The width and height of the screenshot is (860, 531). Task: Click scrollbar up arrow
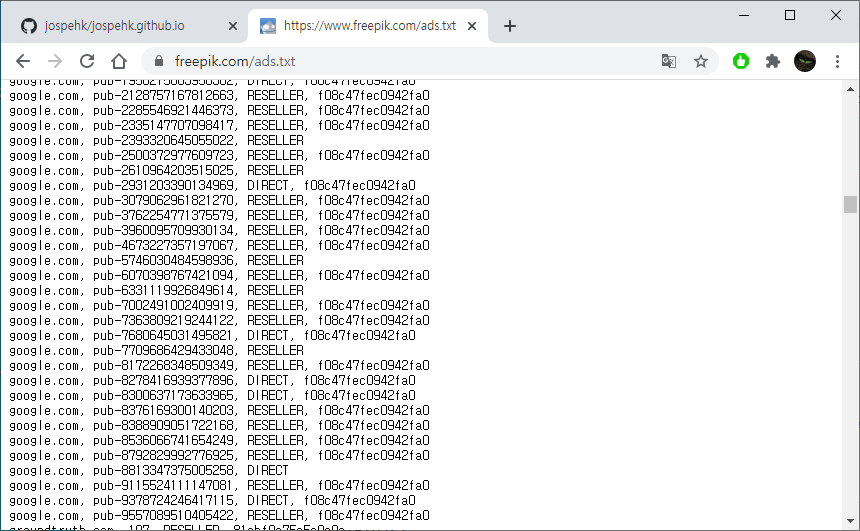pyautogui.click(x=850, y=88)
